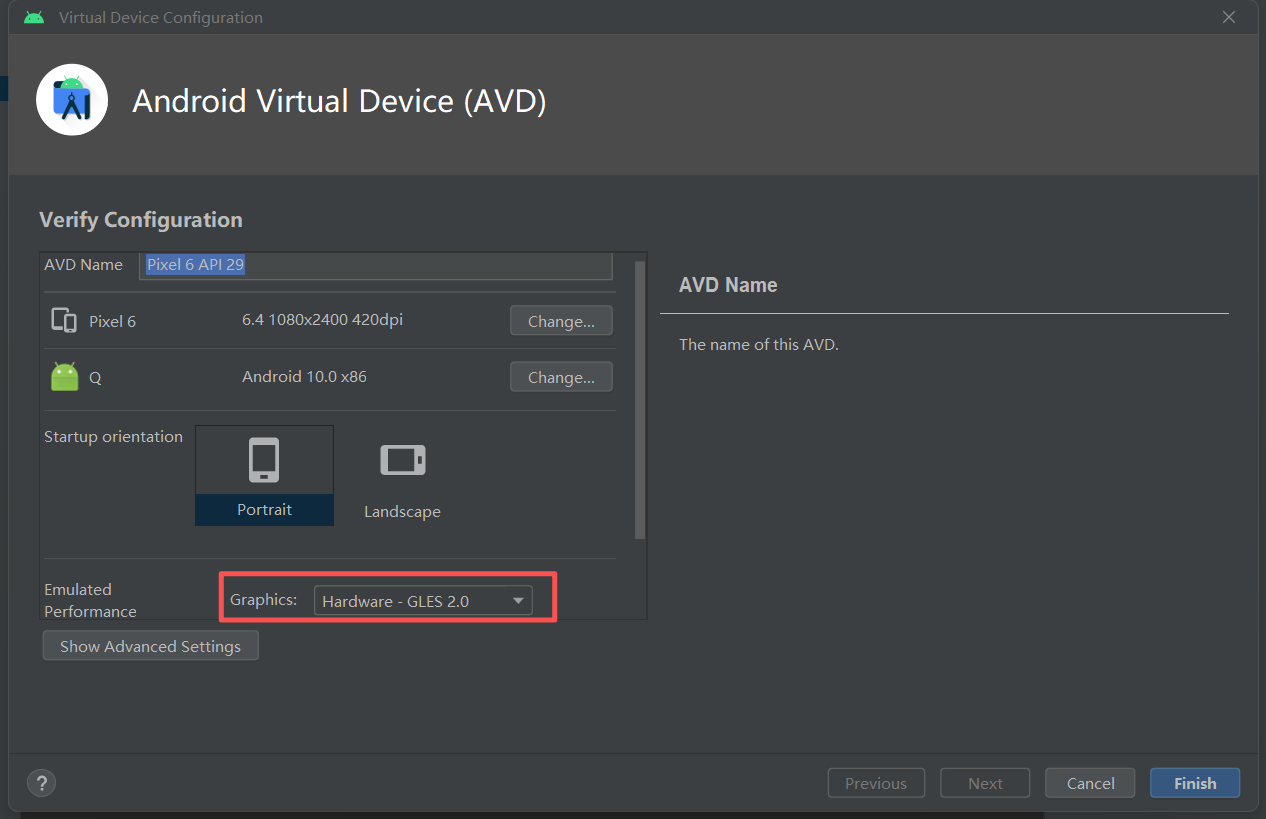Open help with the question mark icon
The width and height of the screenshot is (1266, 819).
41,783
